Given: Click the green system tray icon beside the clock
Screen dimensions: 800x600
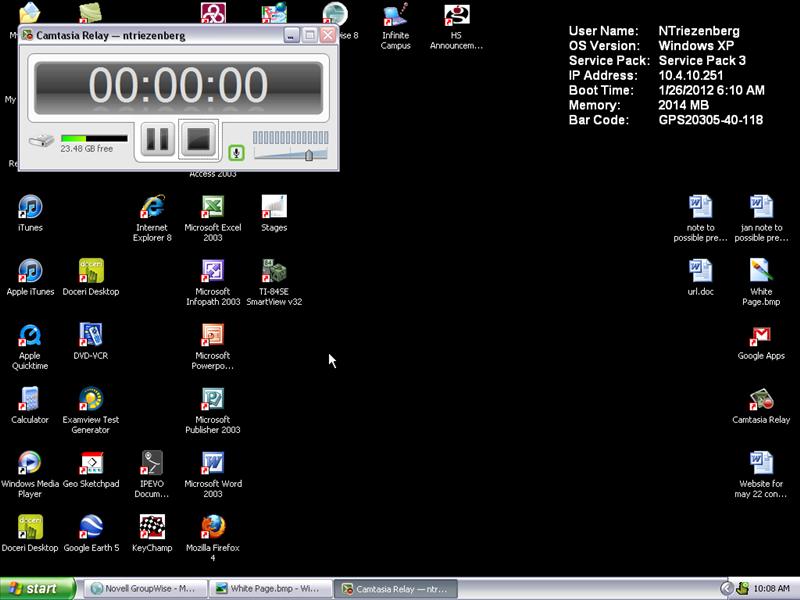Looking at the screenshot, I should point(743,589).
